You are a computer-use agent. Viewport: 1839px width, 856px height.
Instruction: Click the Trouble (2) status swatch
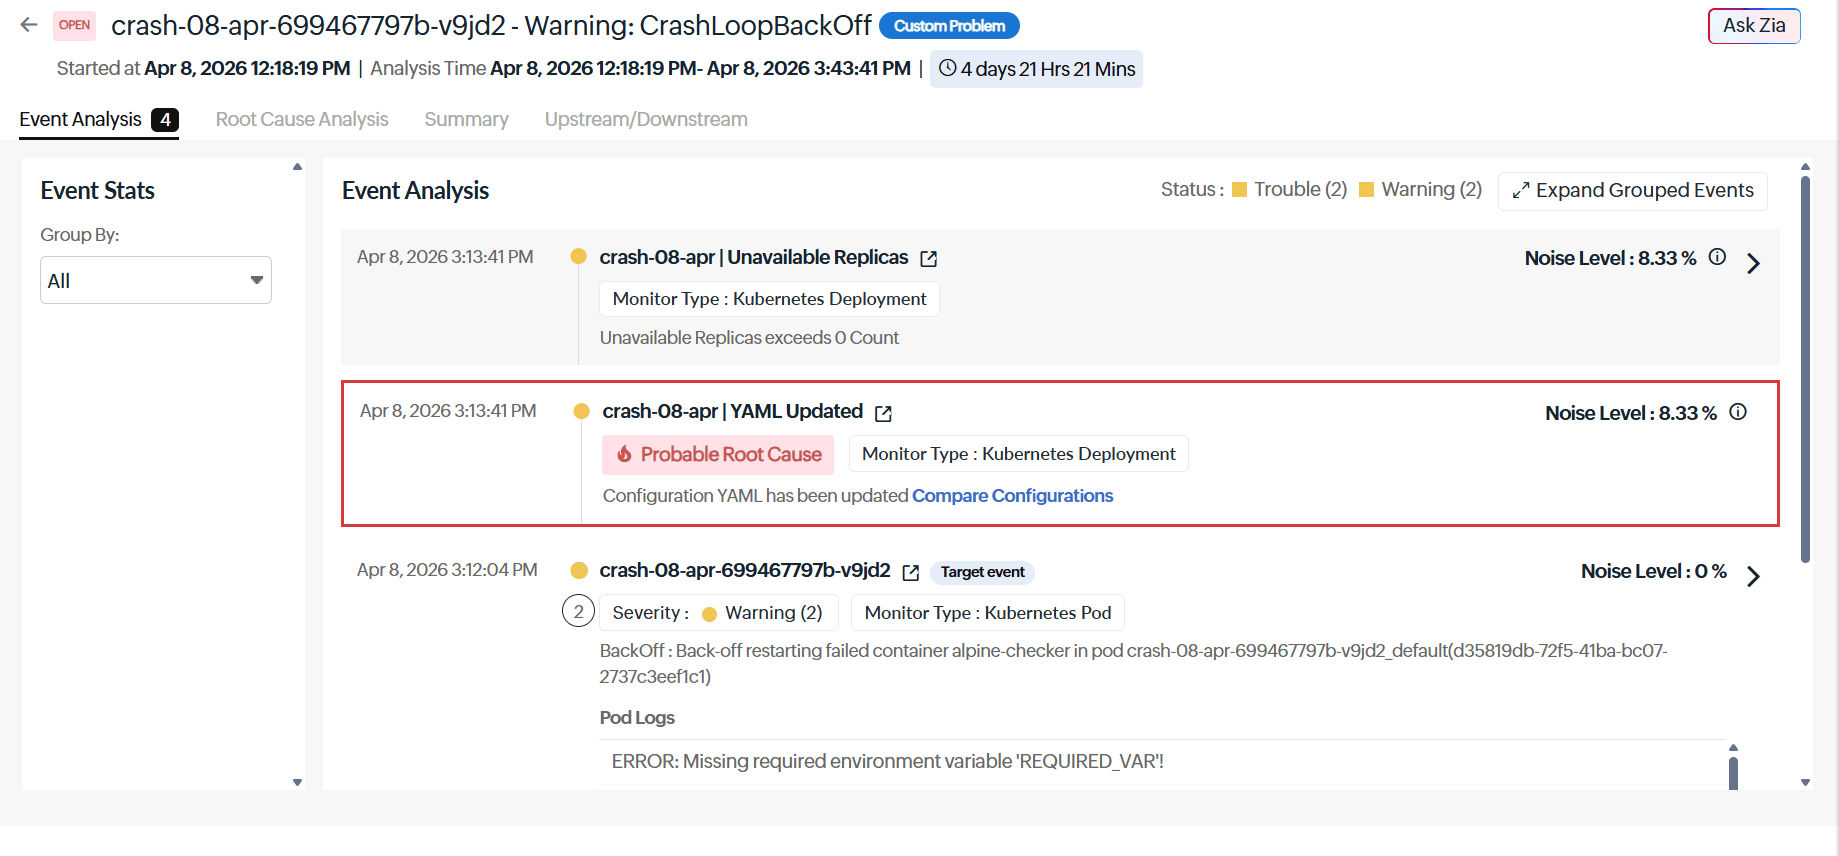(x=1239, y=190)
